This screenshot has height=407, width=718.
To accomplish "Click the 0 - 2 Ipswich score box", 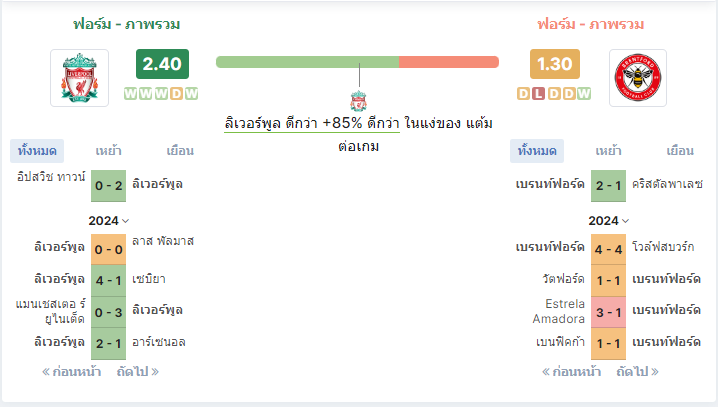I will point(108,185).
